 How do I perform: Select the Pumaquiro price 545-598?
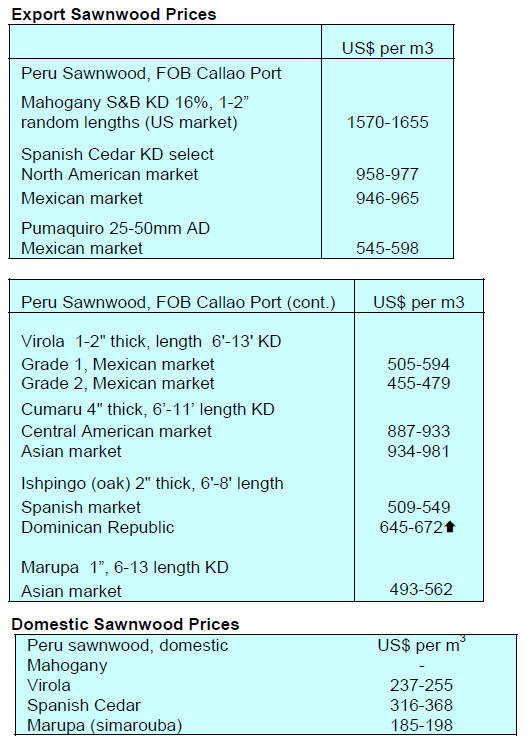click(x=388, y=248)
